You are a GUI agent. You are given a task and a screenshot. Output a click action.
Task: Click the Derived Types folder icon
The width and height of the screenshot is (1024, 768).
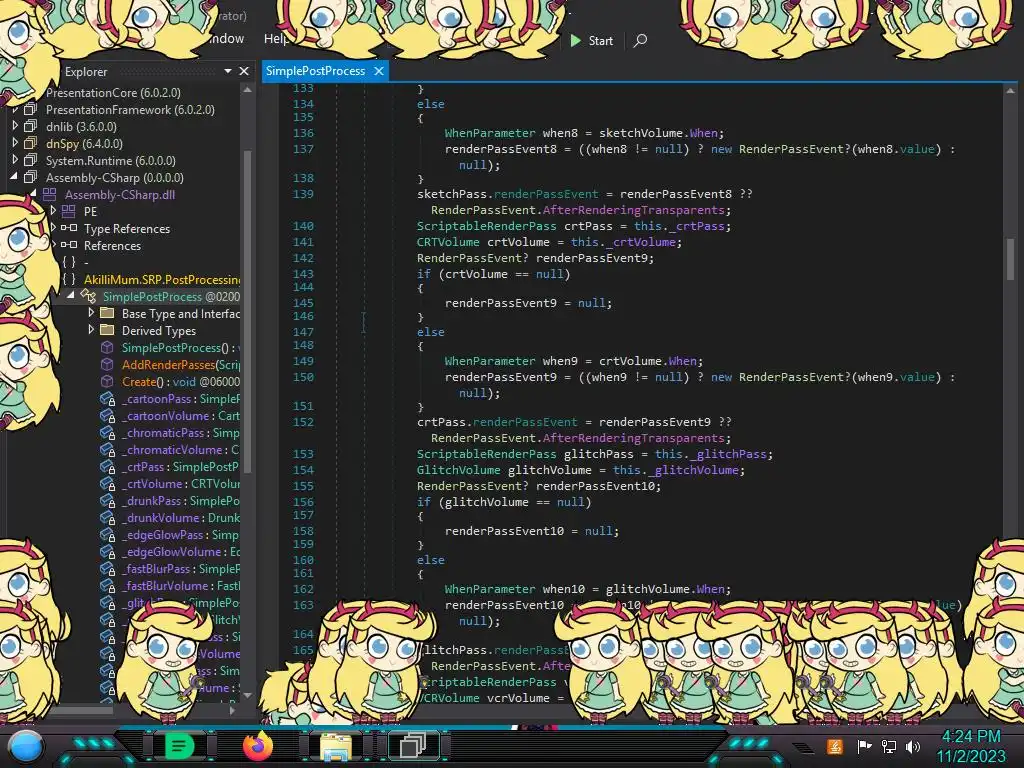(107, 330)
